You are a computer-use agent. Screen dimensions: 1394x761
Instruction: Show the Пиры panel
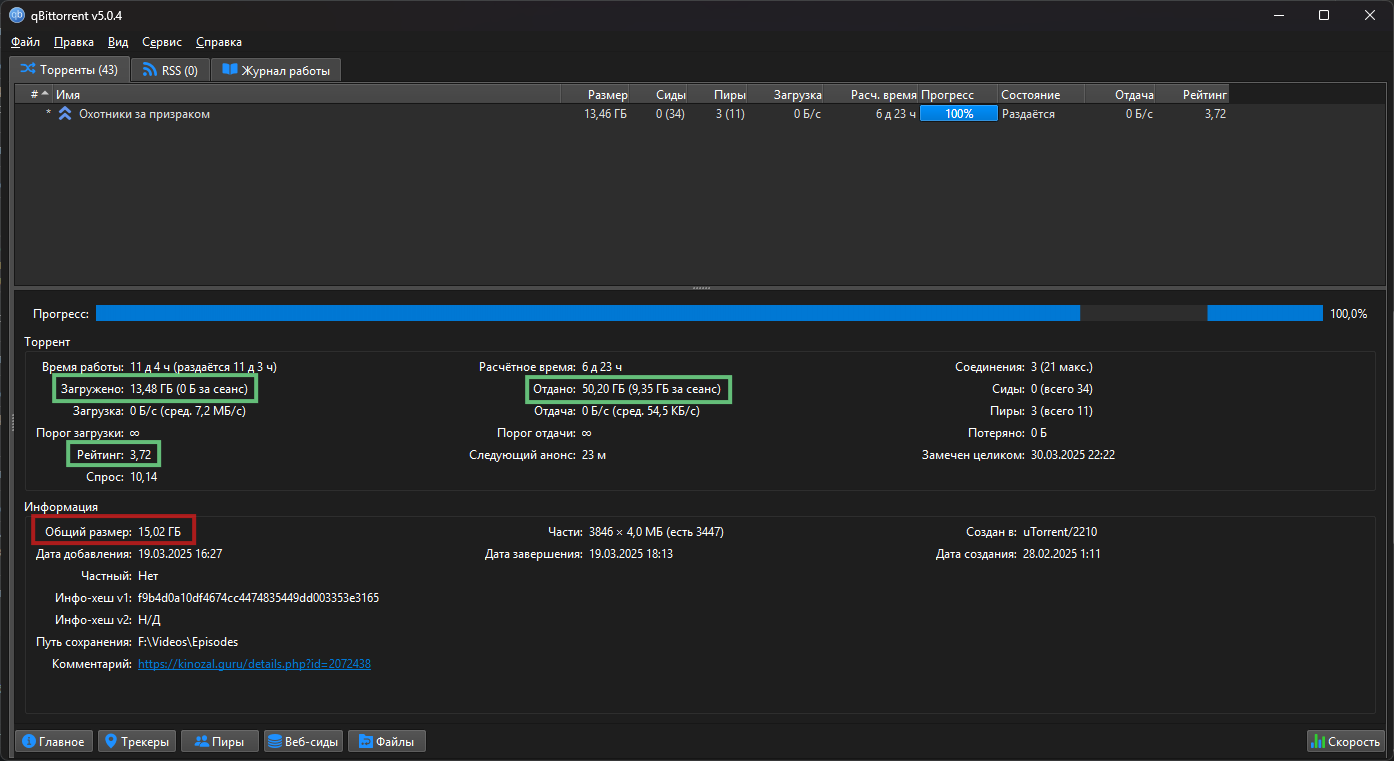[219, 741]
